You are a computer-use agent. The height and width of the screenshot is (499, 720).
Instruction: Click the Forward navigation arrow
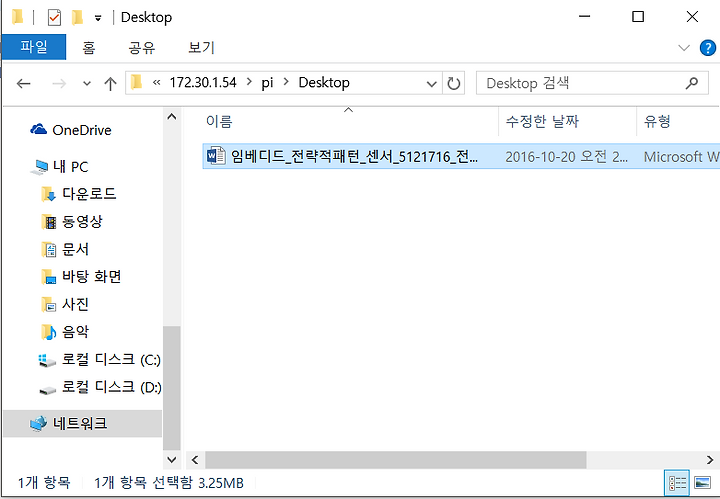click(x=59, y=84)
